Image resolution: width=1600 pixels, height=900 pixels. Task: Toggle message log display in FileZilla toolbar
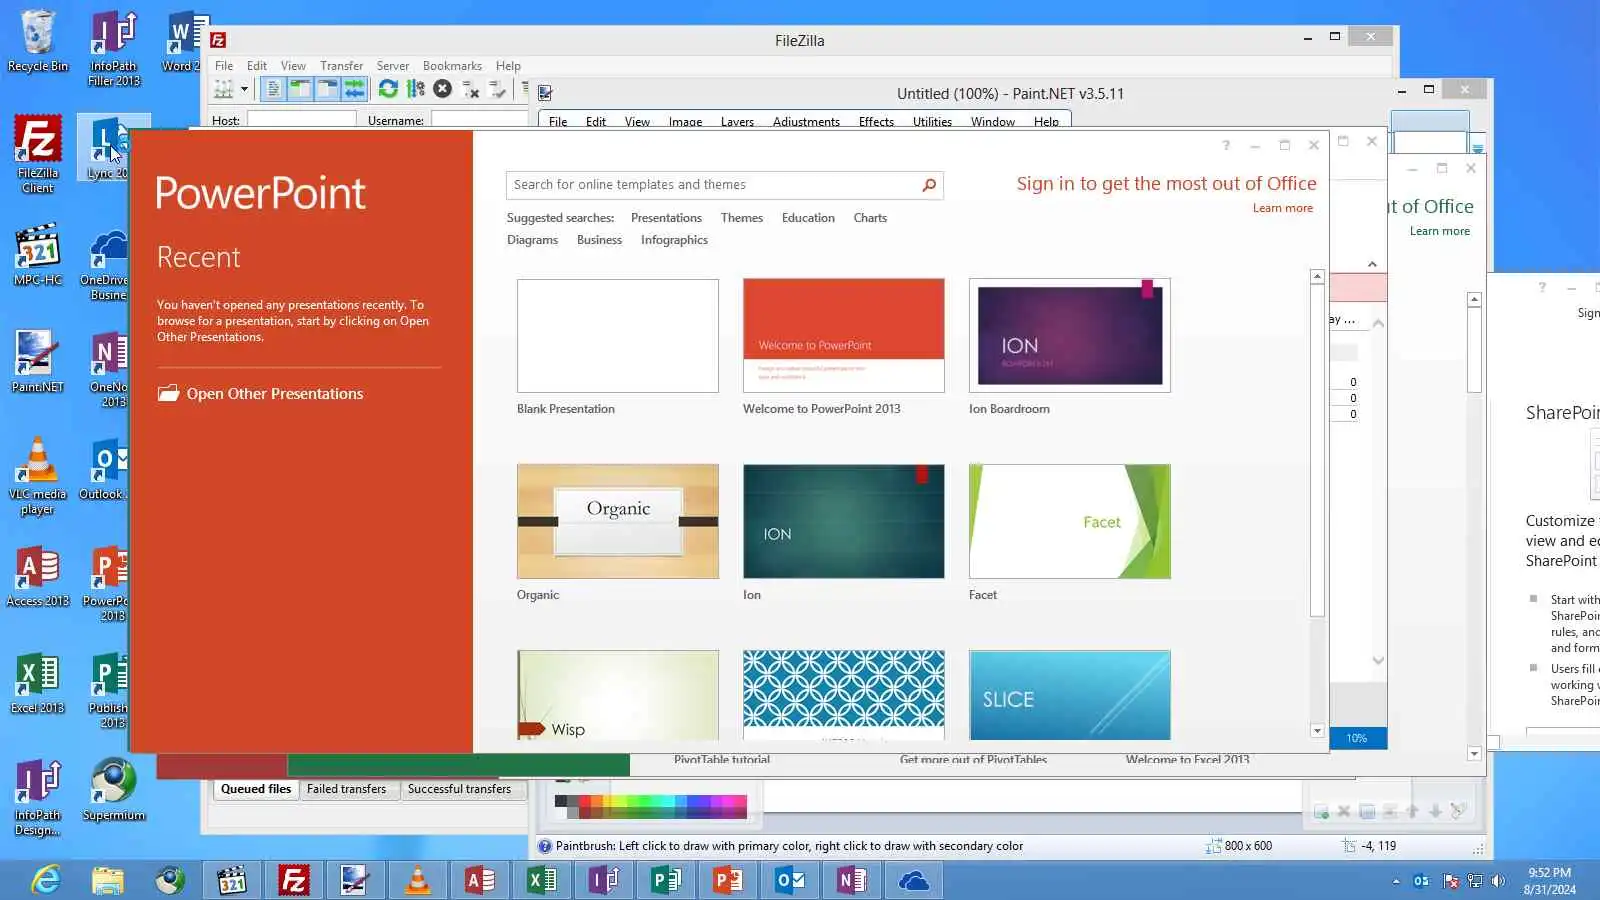click(x=273, y=89)
